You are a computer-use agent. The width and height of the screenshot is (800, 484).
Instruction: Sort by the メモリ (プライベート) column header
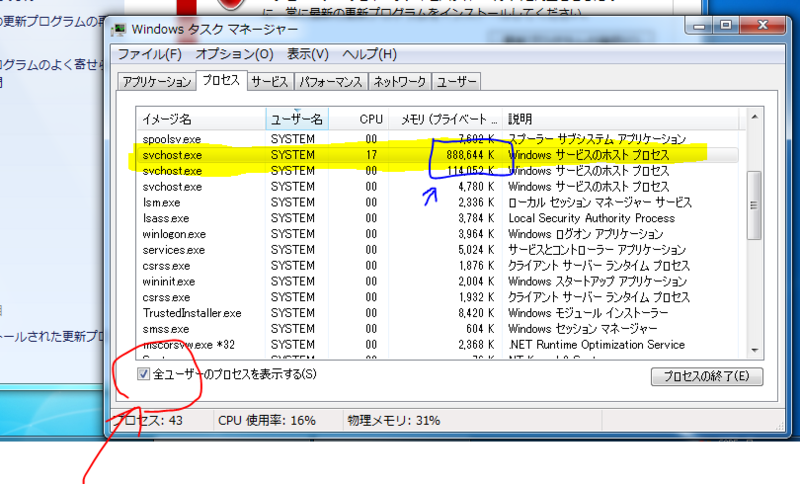pos(445,119)
